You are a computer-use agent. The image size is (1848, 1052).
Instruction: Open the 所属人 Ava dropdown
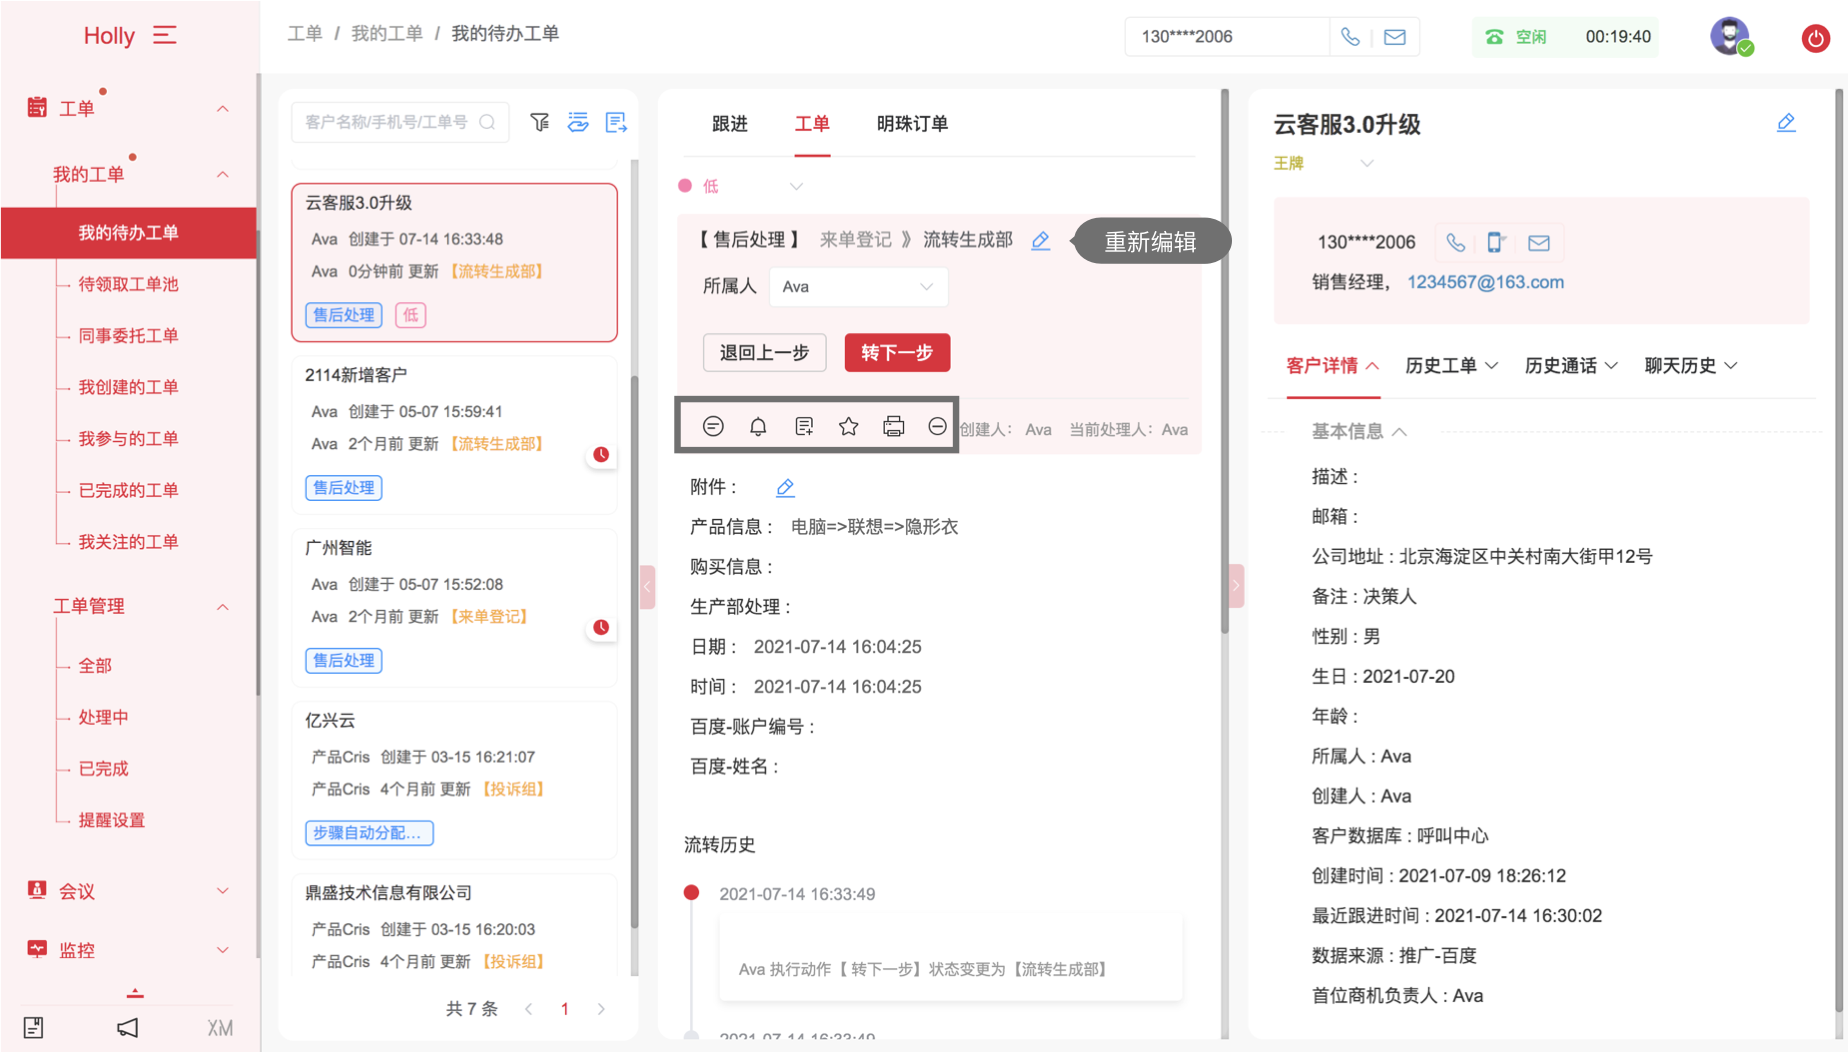pyautogui.click(x=857, y=287)
